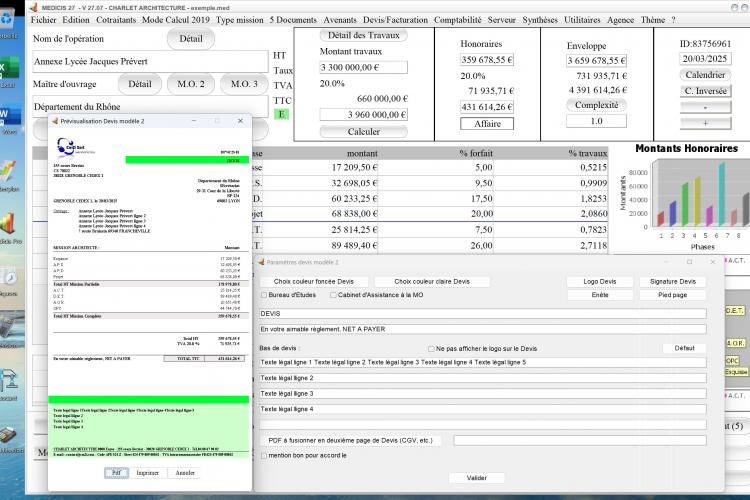Click the % forfait cell 26,00
Image resolution: width=750 pixels, height=500 pixels.
481,245
